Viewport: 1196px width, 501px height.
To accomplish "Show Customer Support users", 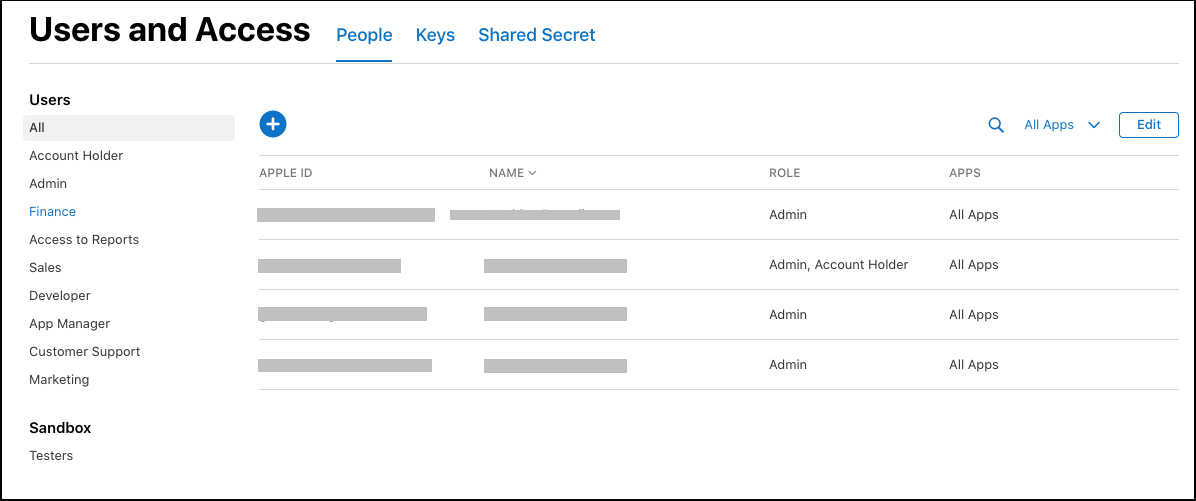I will click(x=85, y=352).
